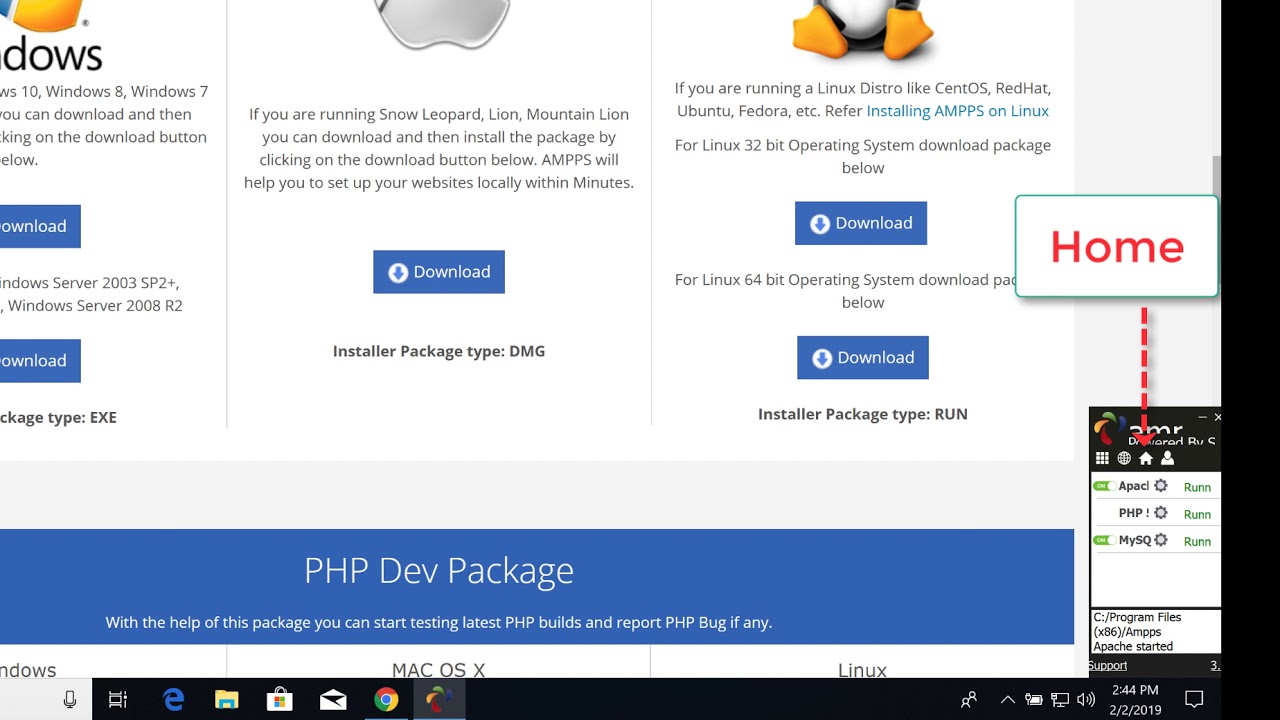Click the 'PHP Dev Package' heading

coord(439,570)
